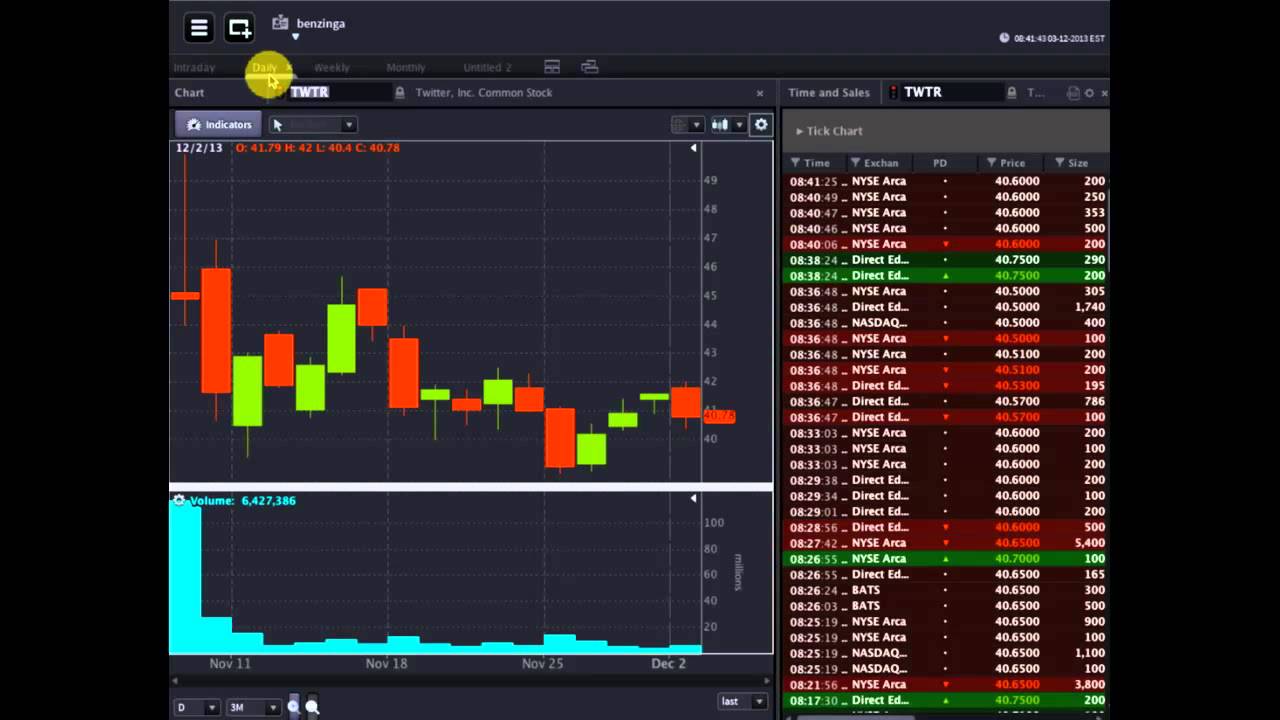The image size is (1280, 720).
Task: Click the add new window icon
Action: point(239,28)
